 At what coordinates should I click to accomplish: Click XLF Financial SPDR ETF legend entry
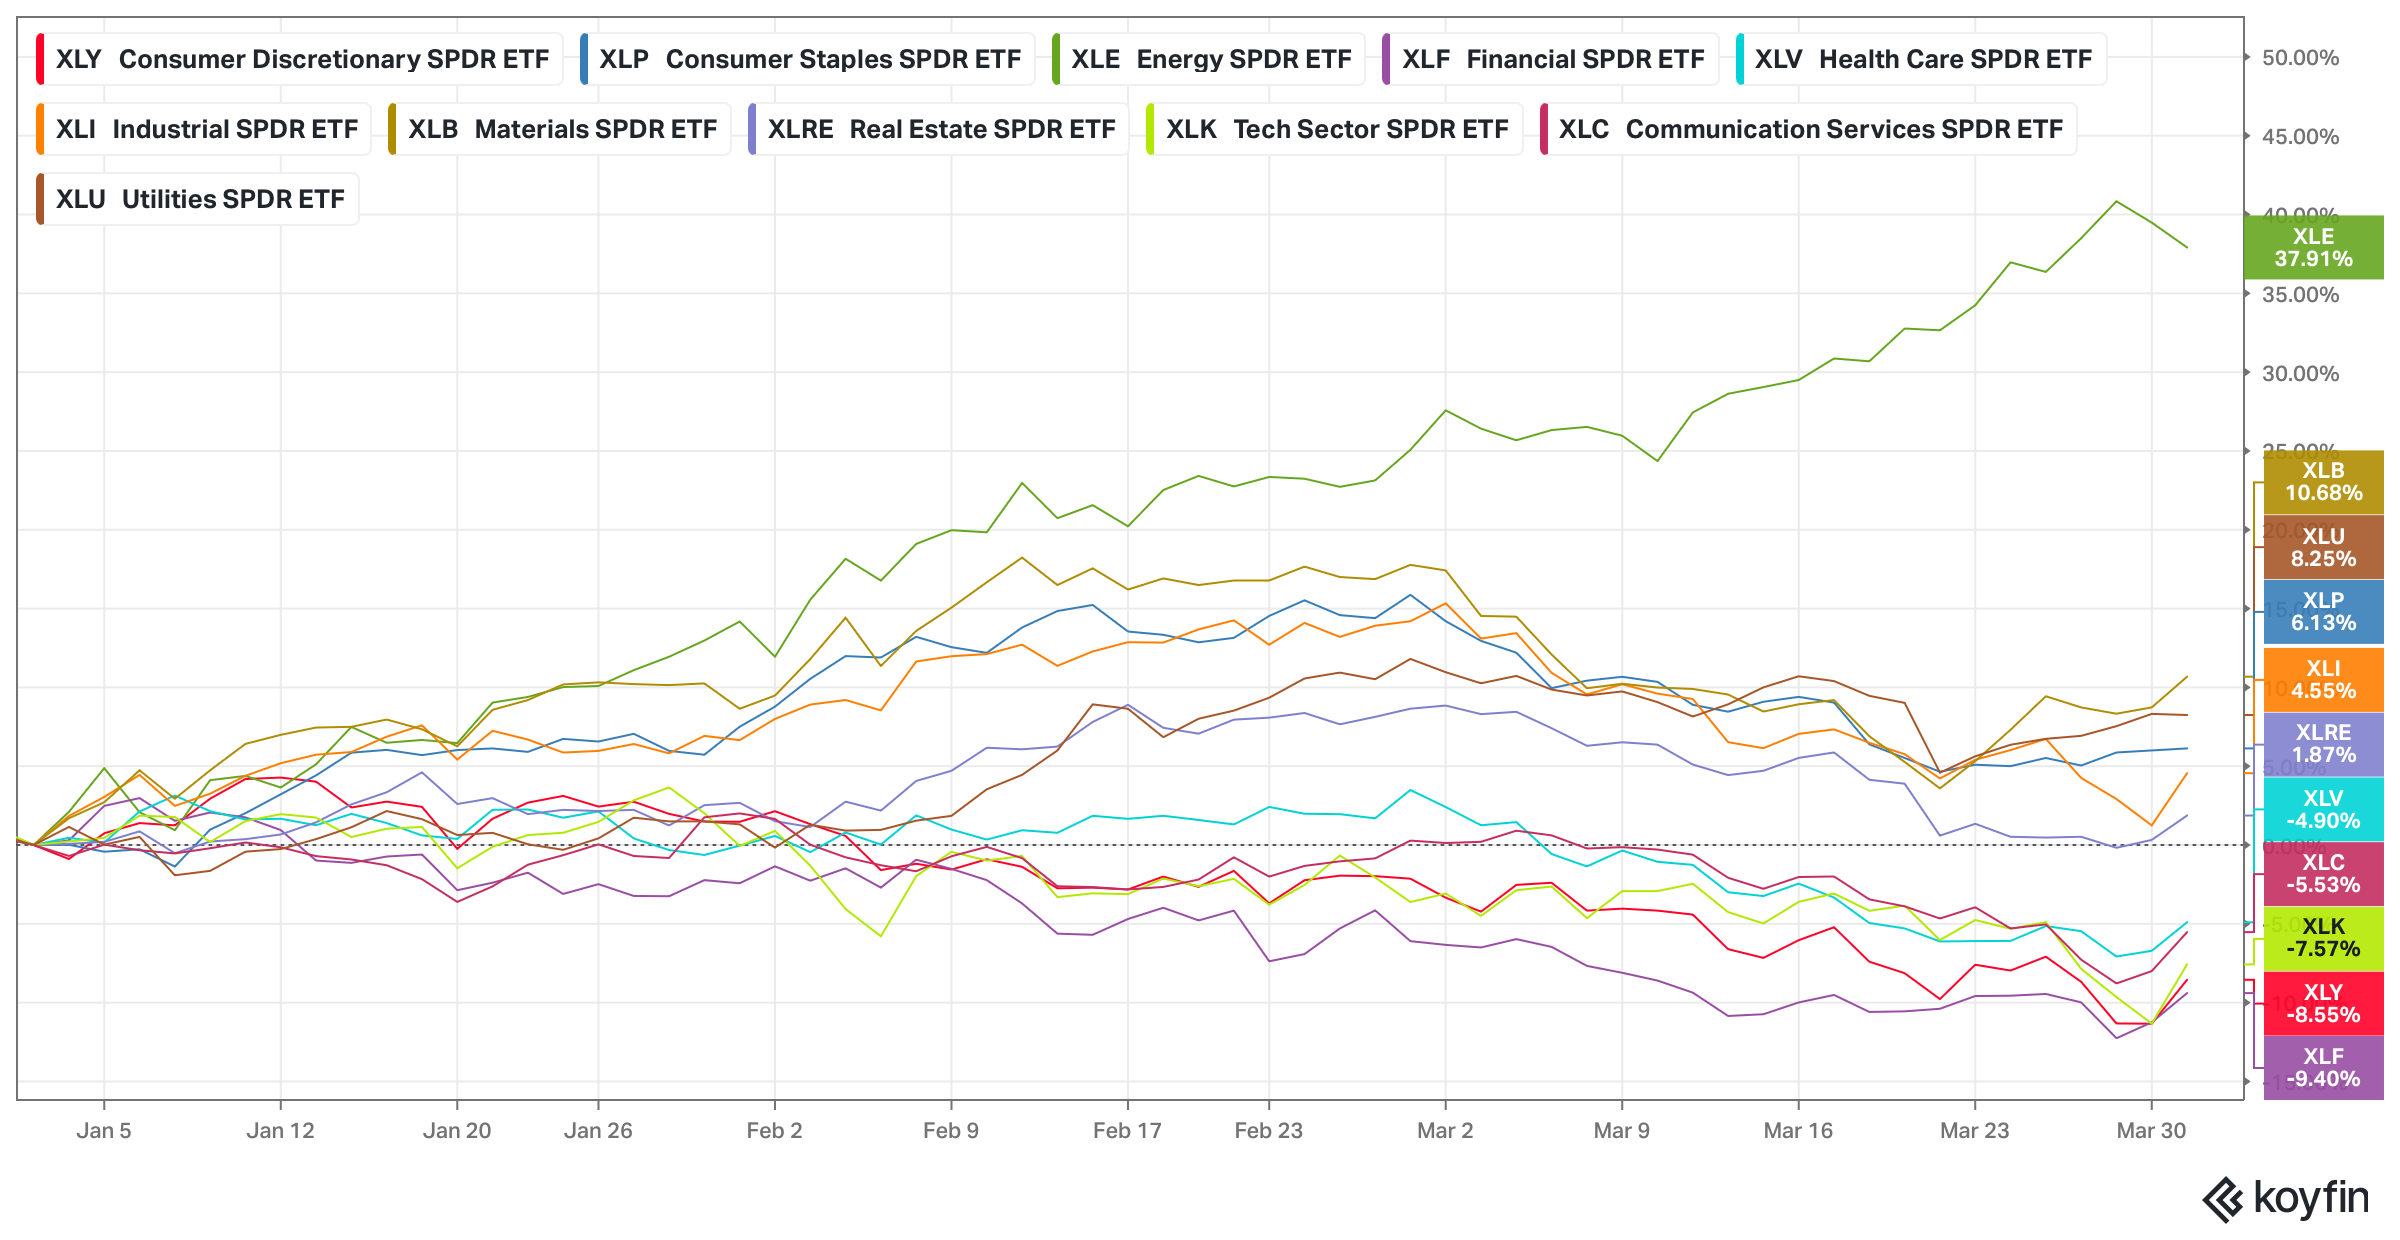click(1552, 59)
